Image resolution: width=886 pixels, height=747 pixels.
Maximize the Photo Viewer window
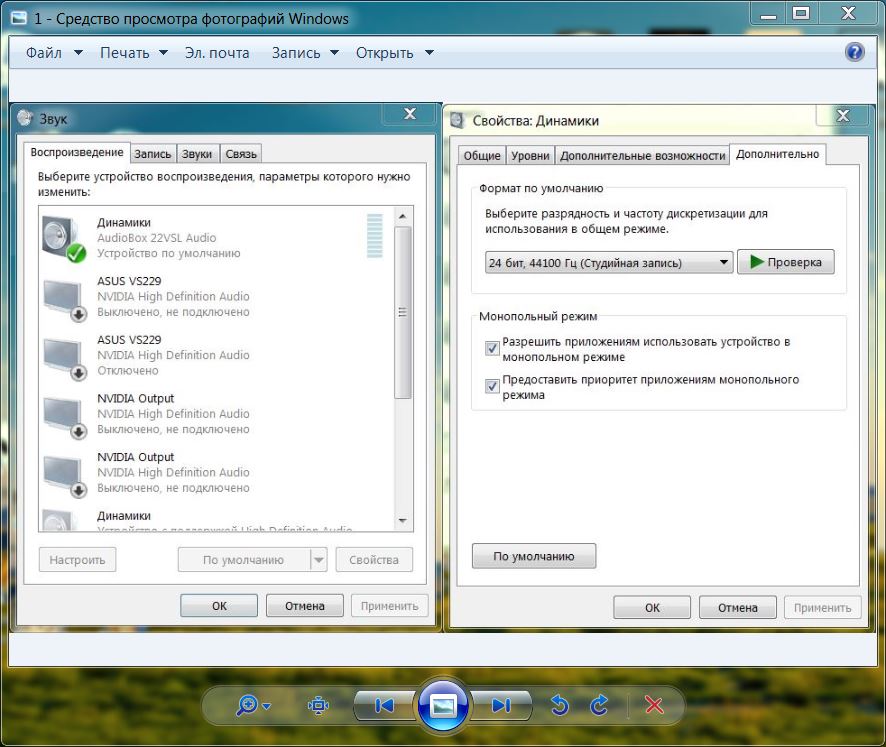(x=801, y=12)
